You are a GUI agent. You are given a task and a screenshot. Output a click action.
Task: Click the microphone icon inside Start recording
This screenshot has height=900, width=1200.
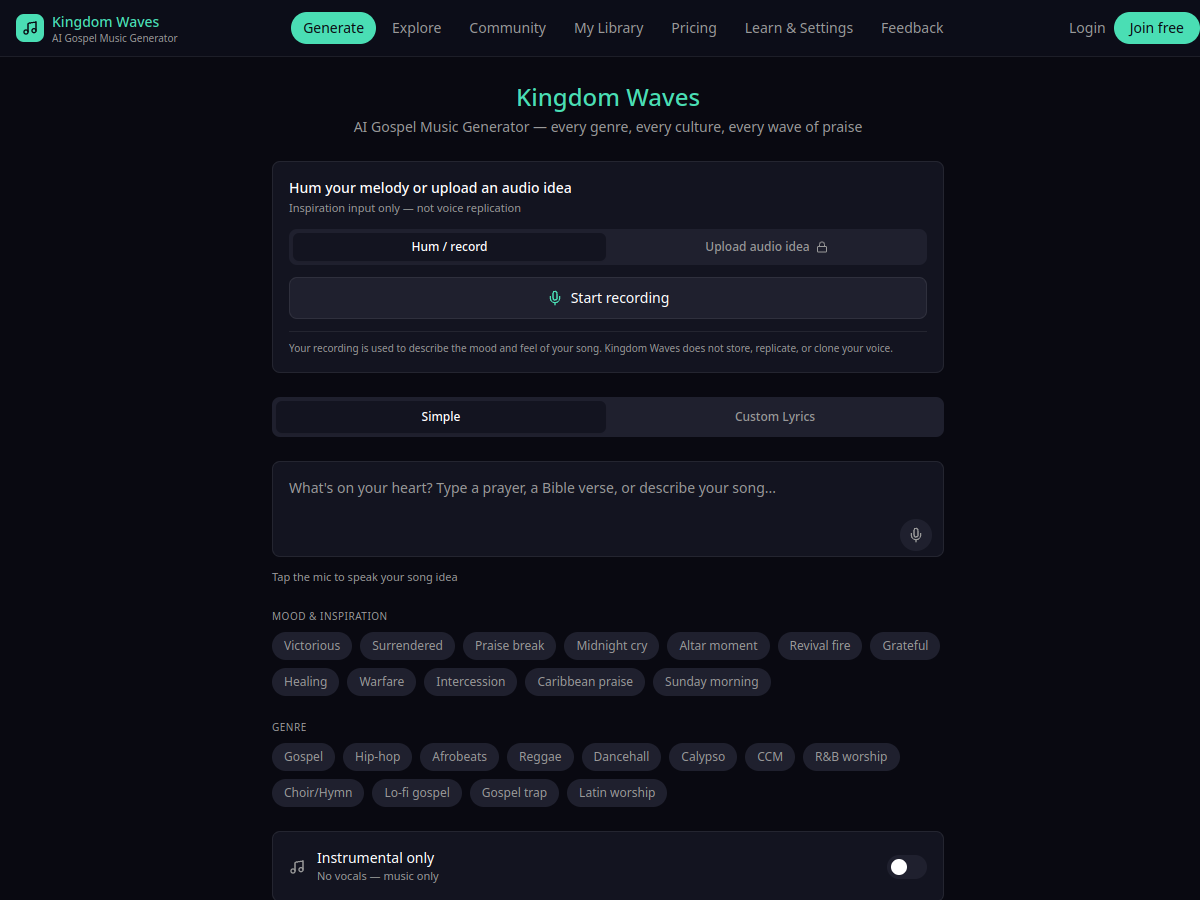[555, 297]
